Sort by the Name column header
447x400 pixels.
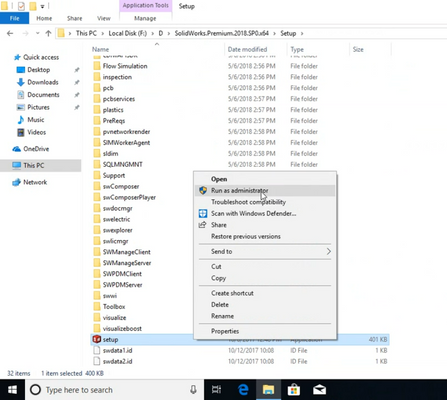pyautogui.click(x=100, y=49)
